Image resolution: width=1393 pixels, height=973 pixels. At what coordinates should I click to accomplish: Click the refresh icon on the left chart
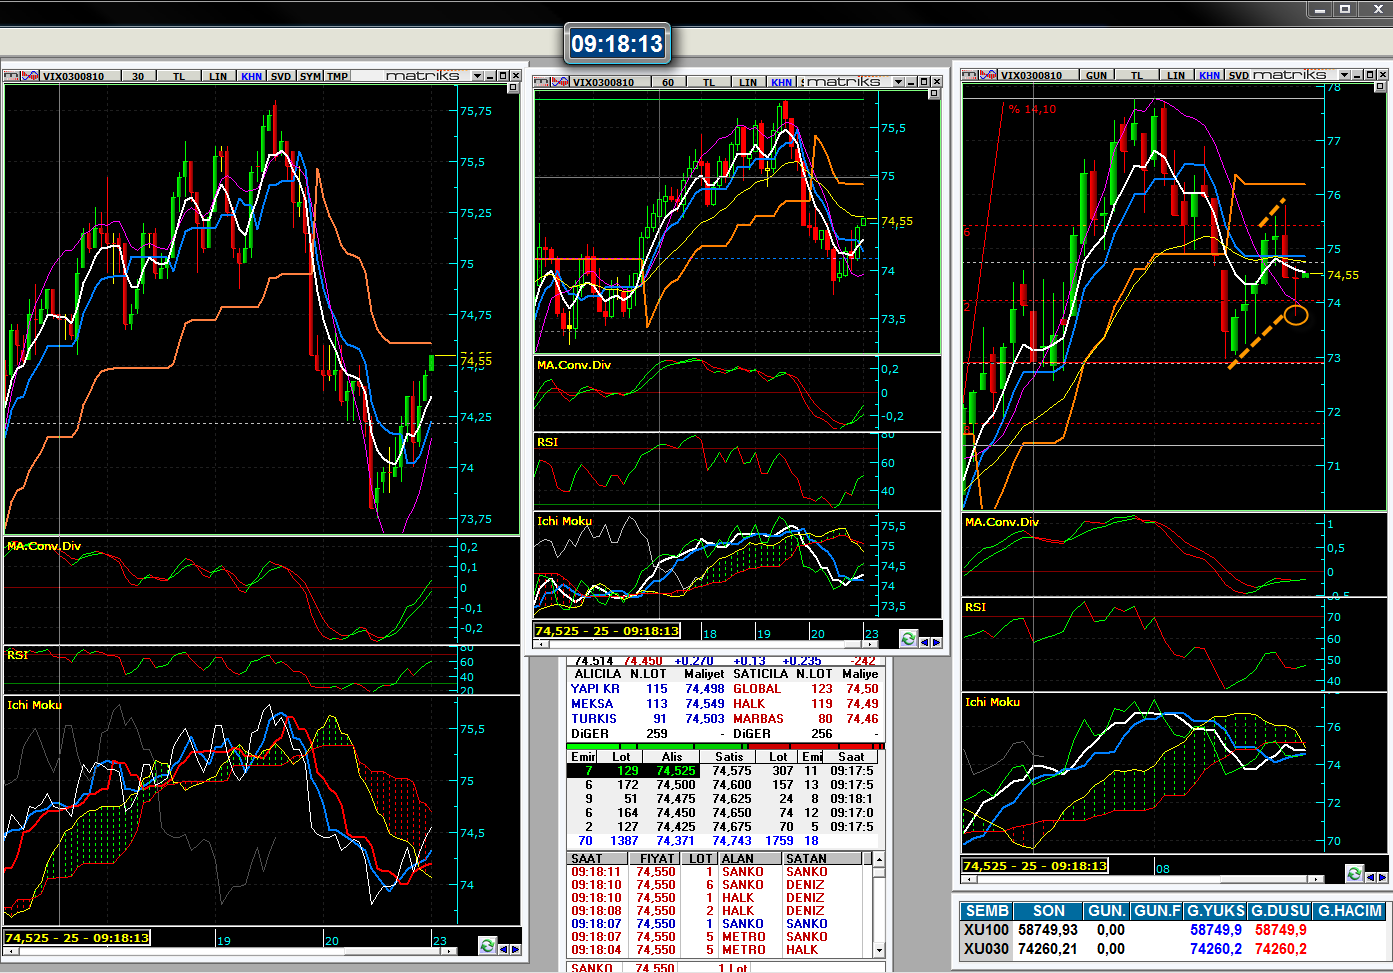(x=487, y=946)
